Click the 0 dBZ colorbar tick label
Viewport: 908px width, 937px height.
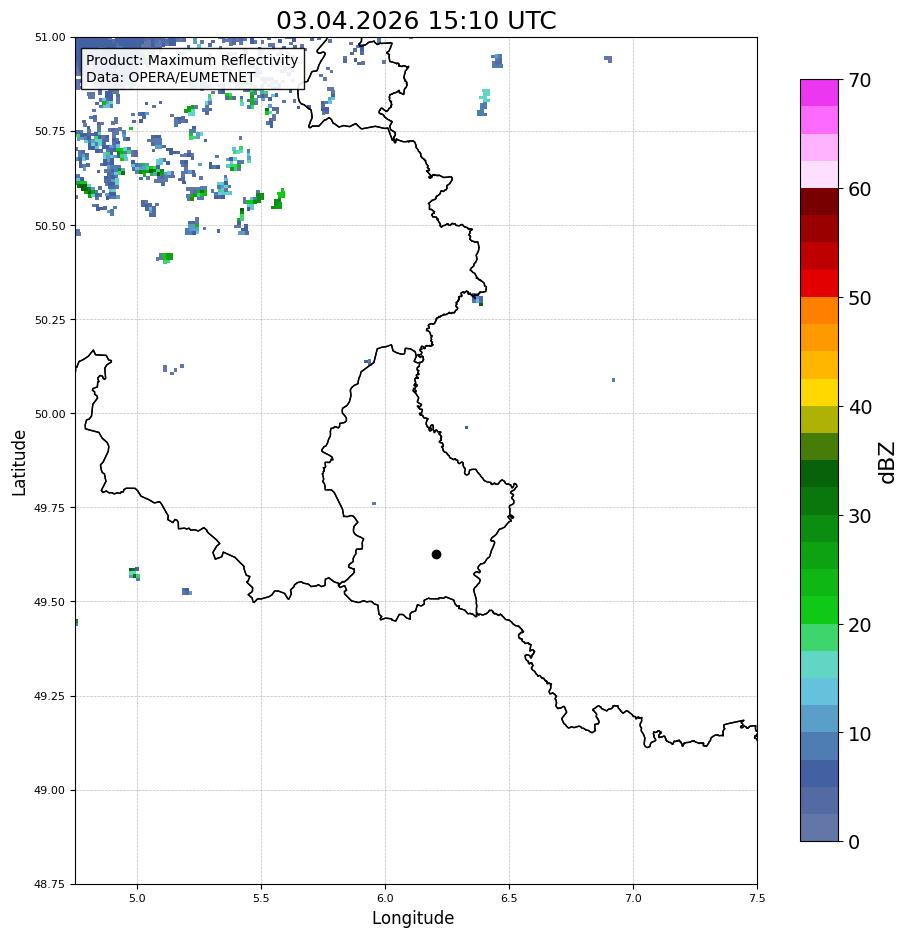coord(854,842)
